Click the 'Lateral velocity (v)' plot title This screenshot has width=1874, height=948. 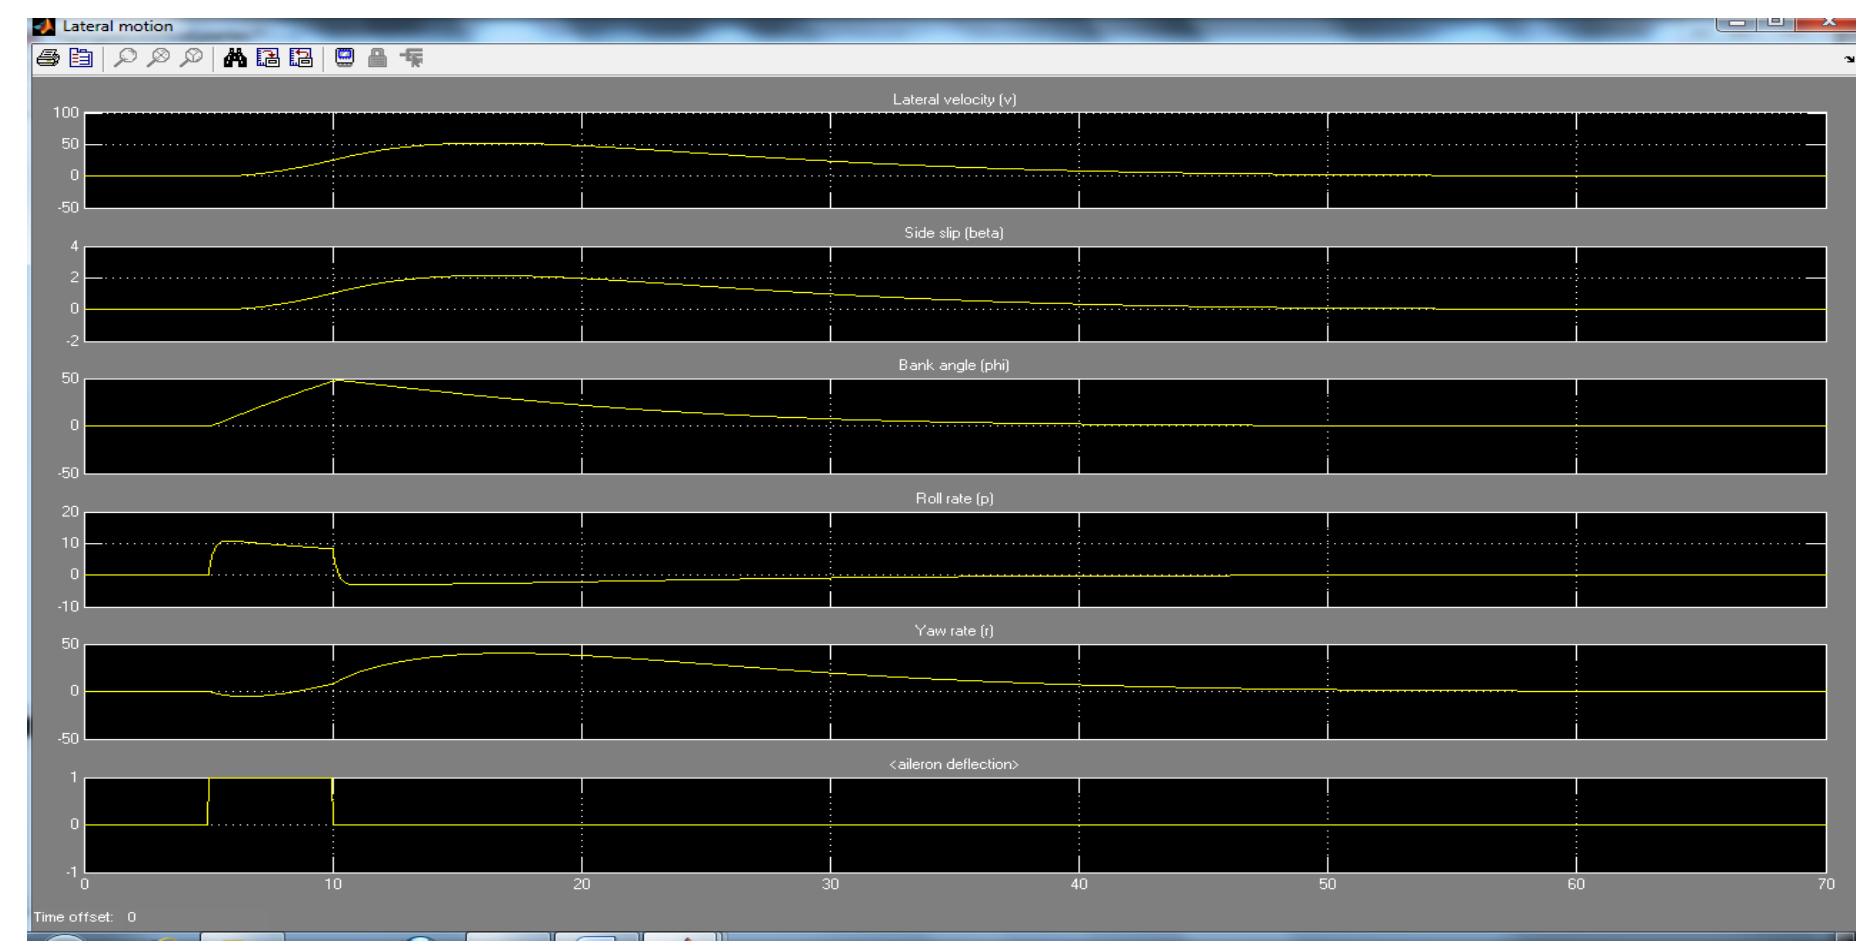955,99
